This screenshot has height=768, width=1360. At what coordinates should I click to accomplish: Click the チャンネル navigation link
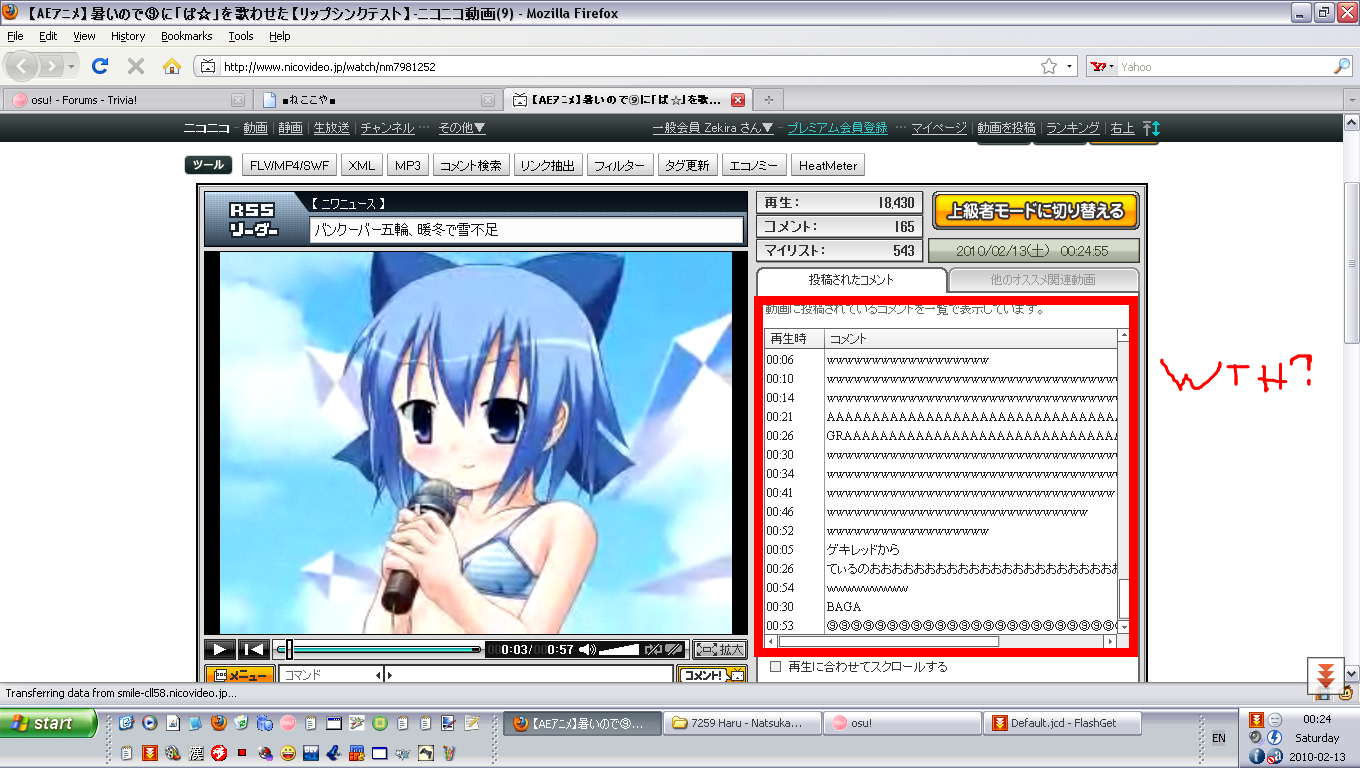point(387,128)
